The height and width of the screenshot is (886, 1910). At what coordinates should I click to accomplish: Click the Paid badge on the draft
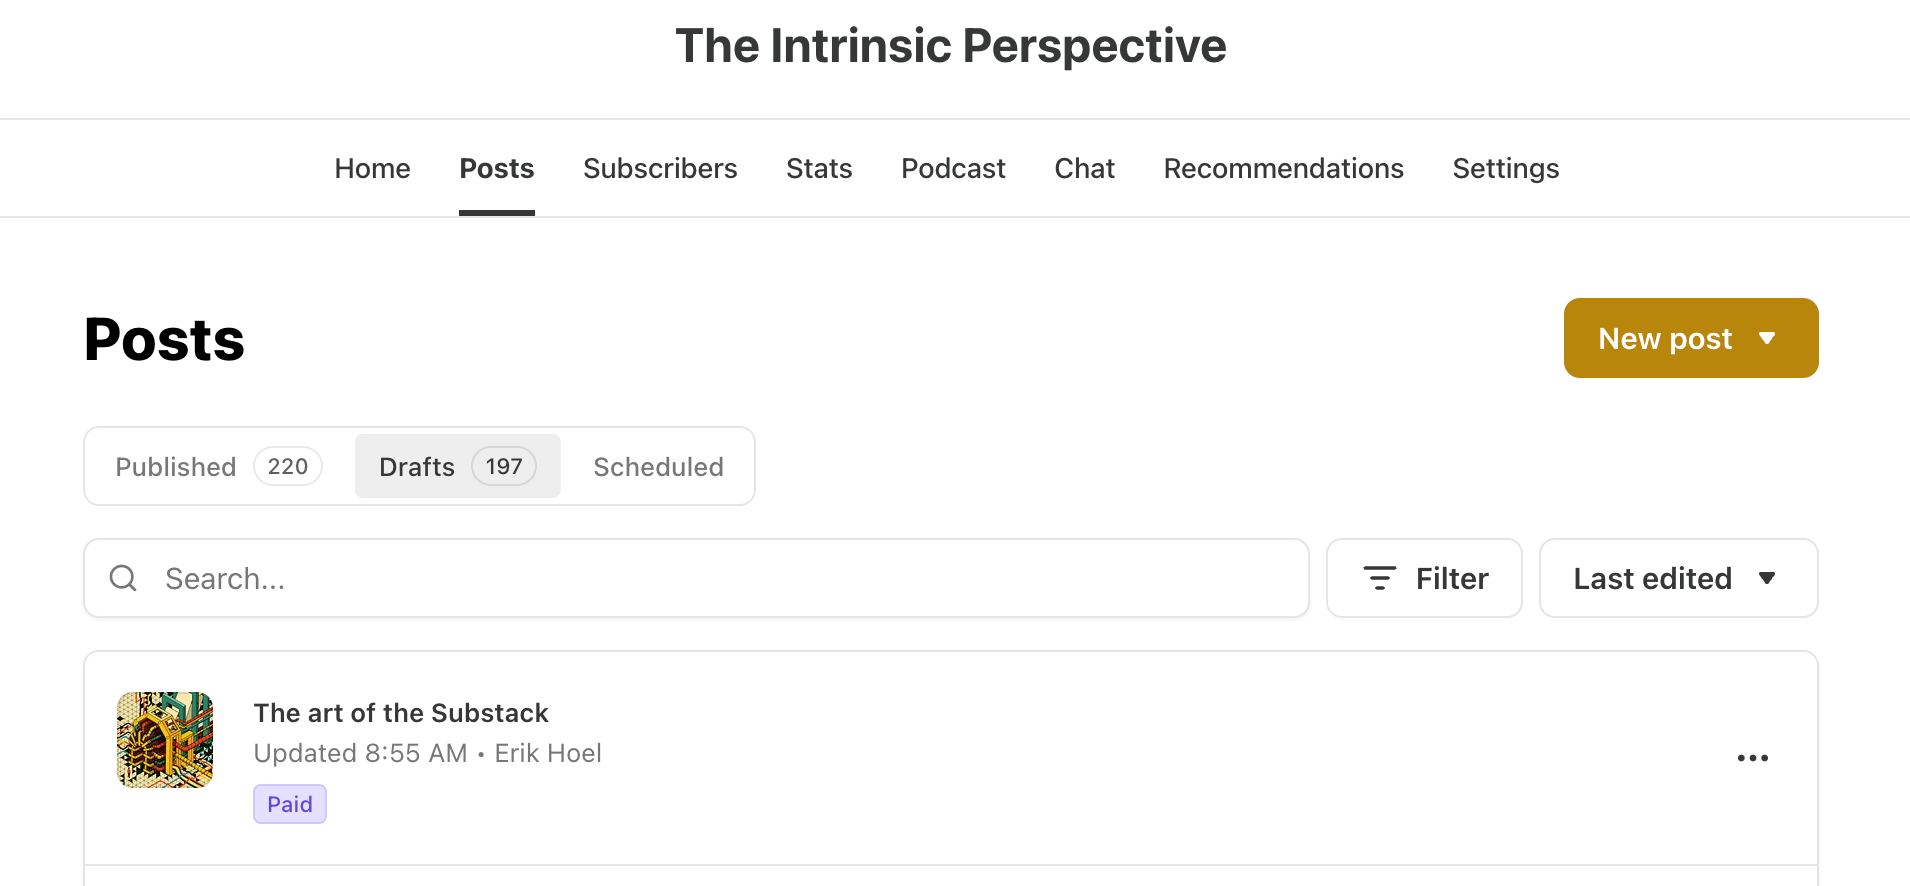tap(290, 804)
